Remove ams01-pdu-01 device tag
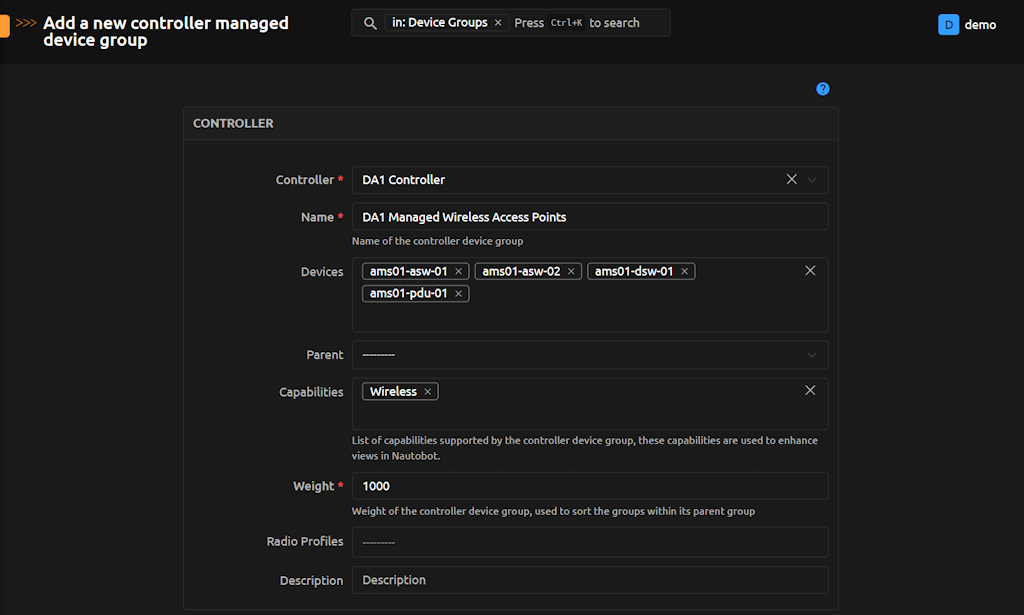Screen dimensions: 1024x615 tap(459, 294)
